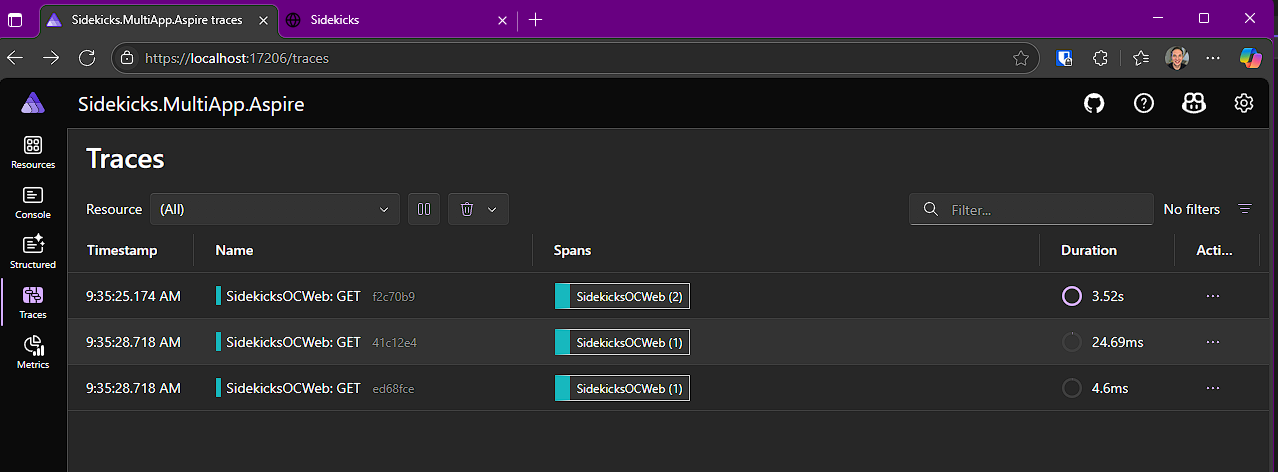Open actions menu for 24.69ms trace
This screenshot has width=1278, height=472.
click(1213, 342)
